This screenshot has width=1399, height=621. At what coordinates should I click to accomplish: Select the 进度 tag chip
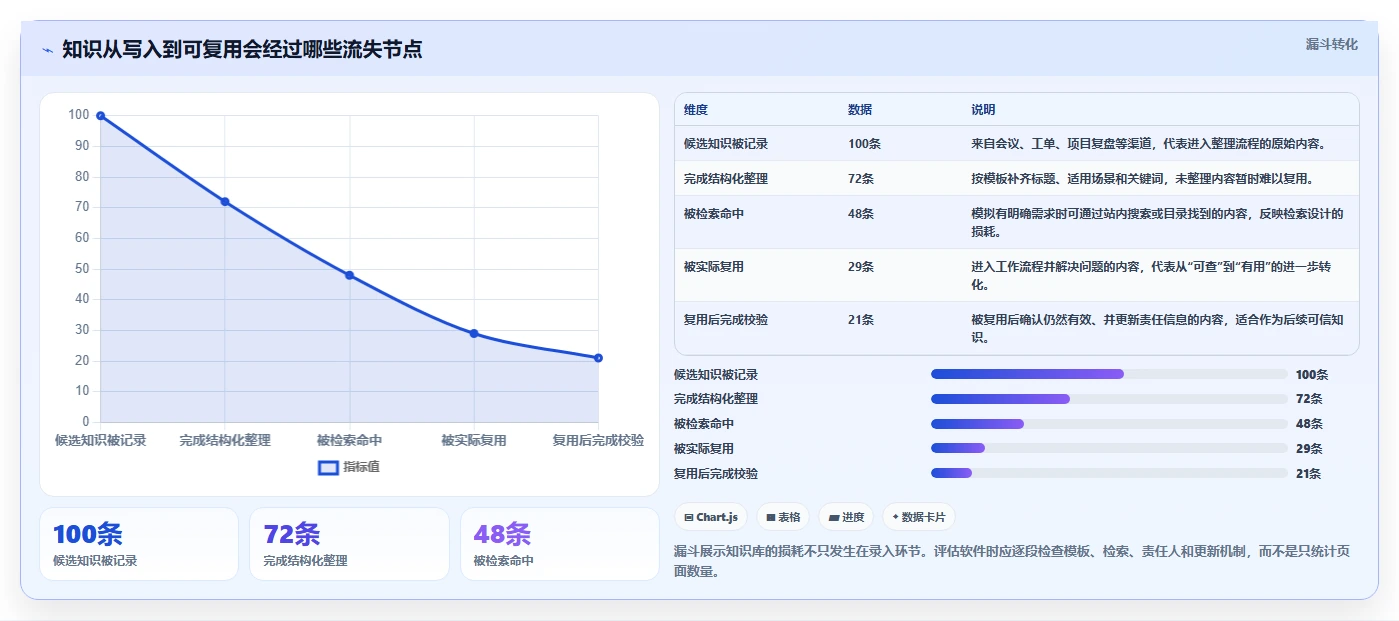846,517
